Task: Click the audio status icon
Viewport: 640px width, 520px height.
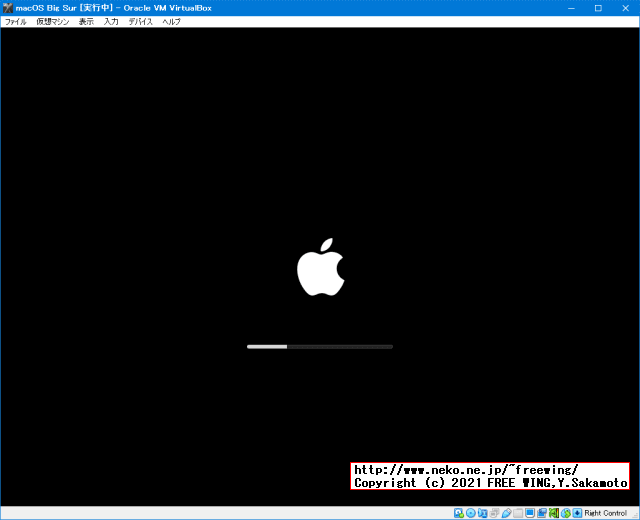Action: (x=482, y=513)
